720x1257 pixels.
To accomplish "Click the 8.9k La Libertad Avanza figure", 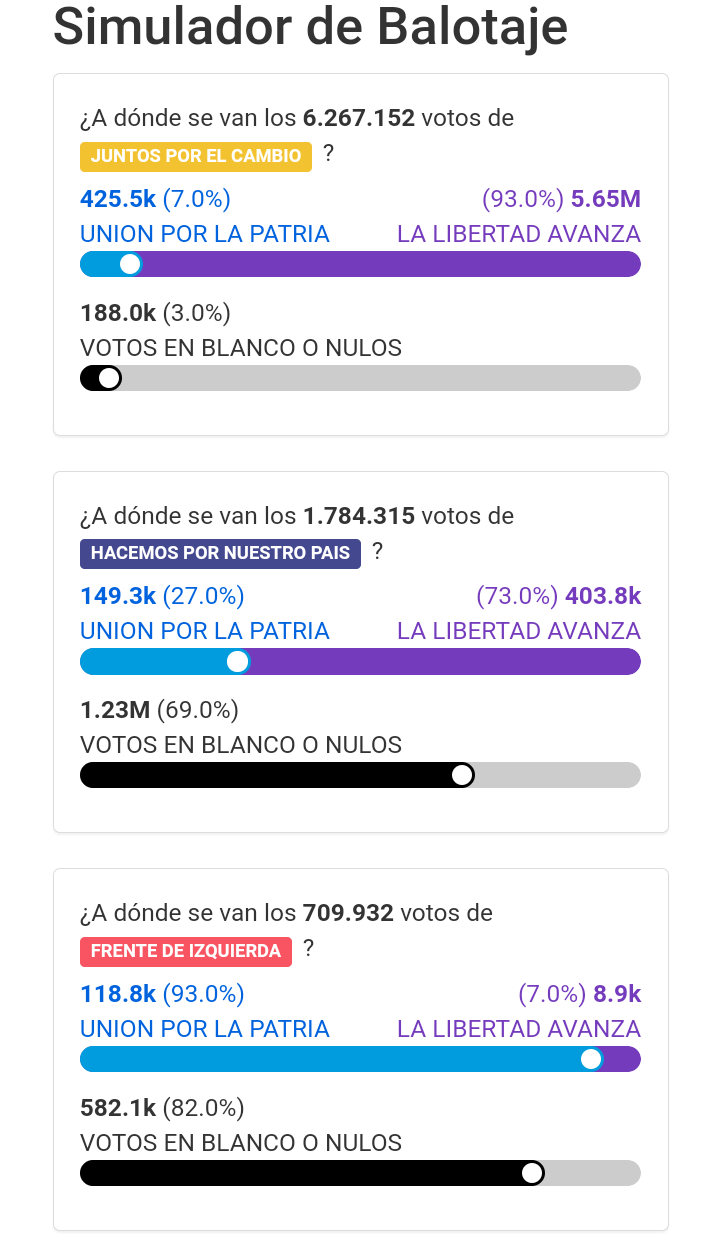I will pyautogui.click(x=617, y=994).
